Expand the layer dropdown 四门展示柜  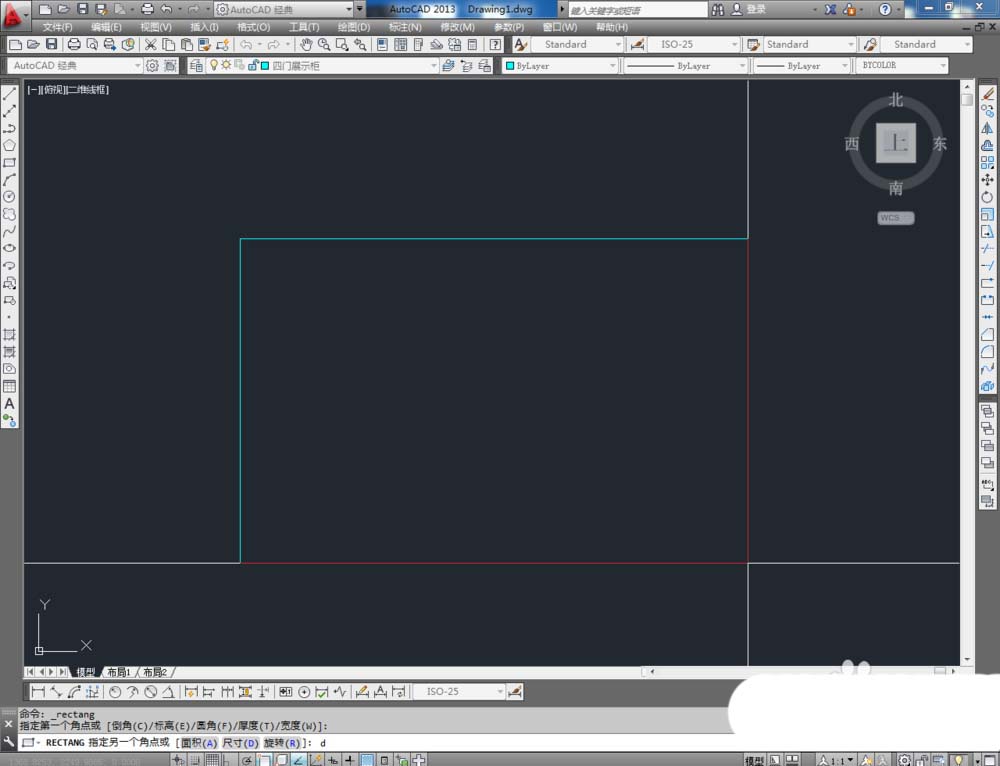(434, 66)
